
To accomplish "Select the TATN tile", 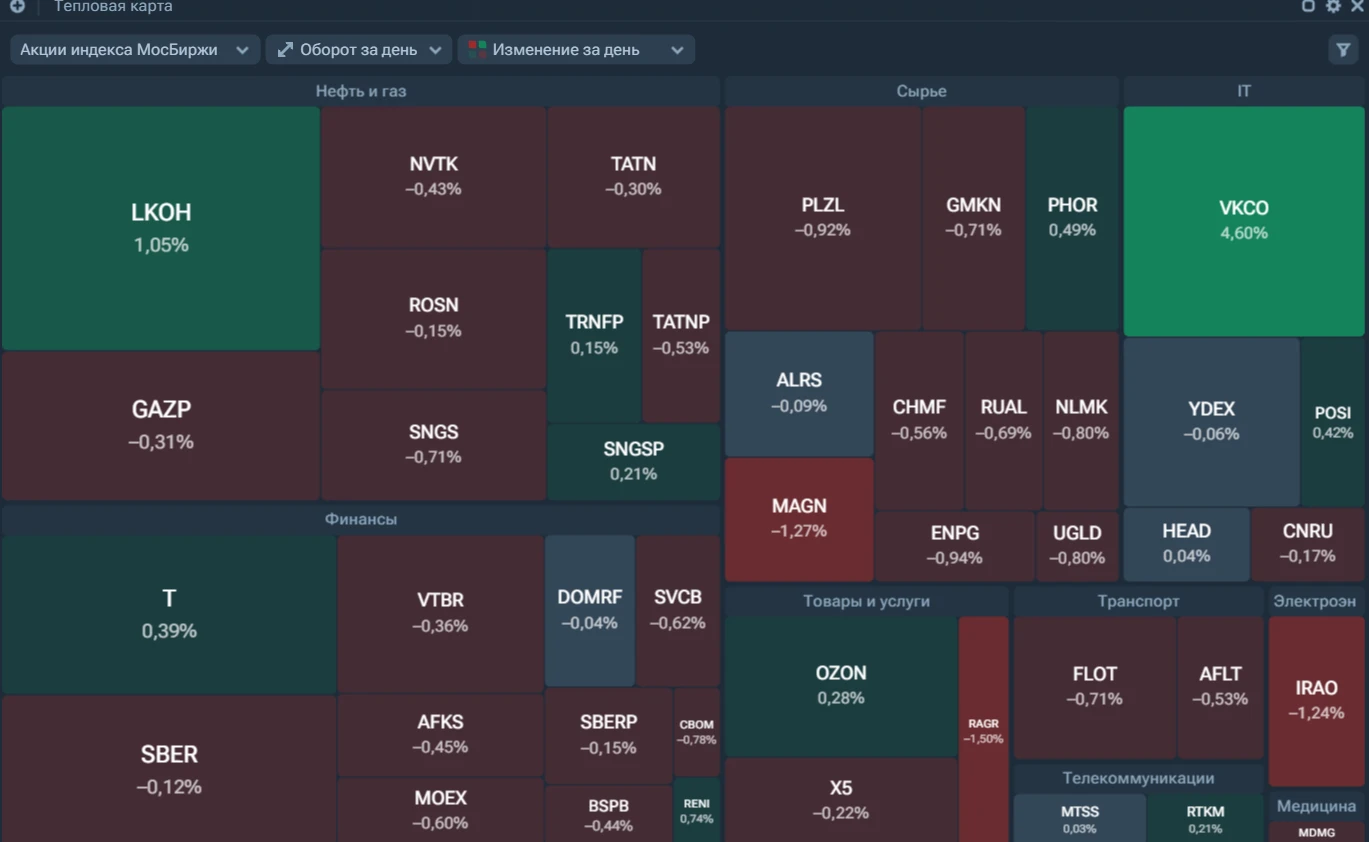I will (x=634, y=176).
